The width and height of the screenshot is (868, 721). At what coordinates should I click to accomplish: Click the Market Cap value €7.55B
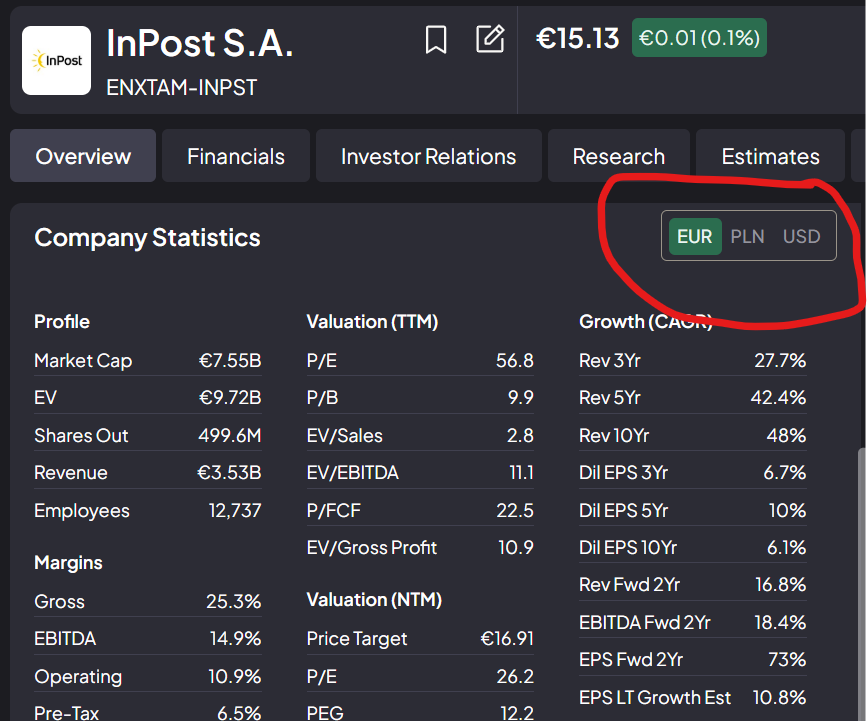point(230,360)
